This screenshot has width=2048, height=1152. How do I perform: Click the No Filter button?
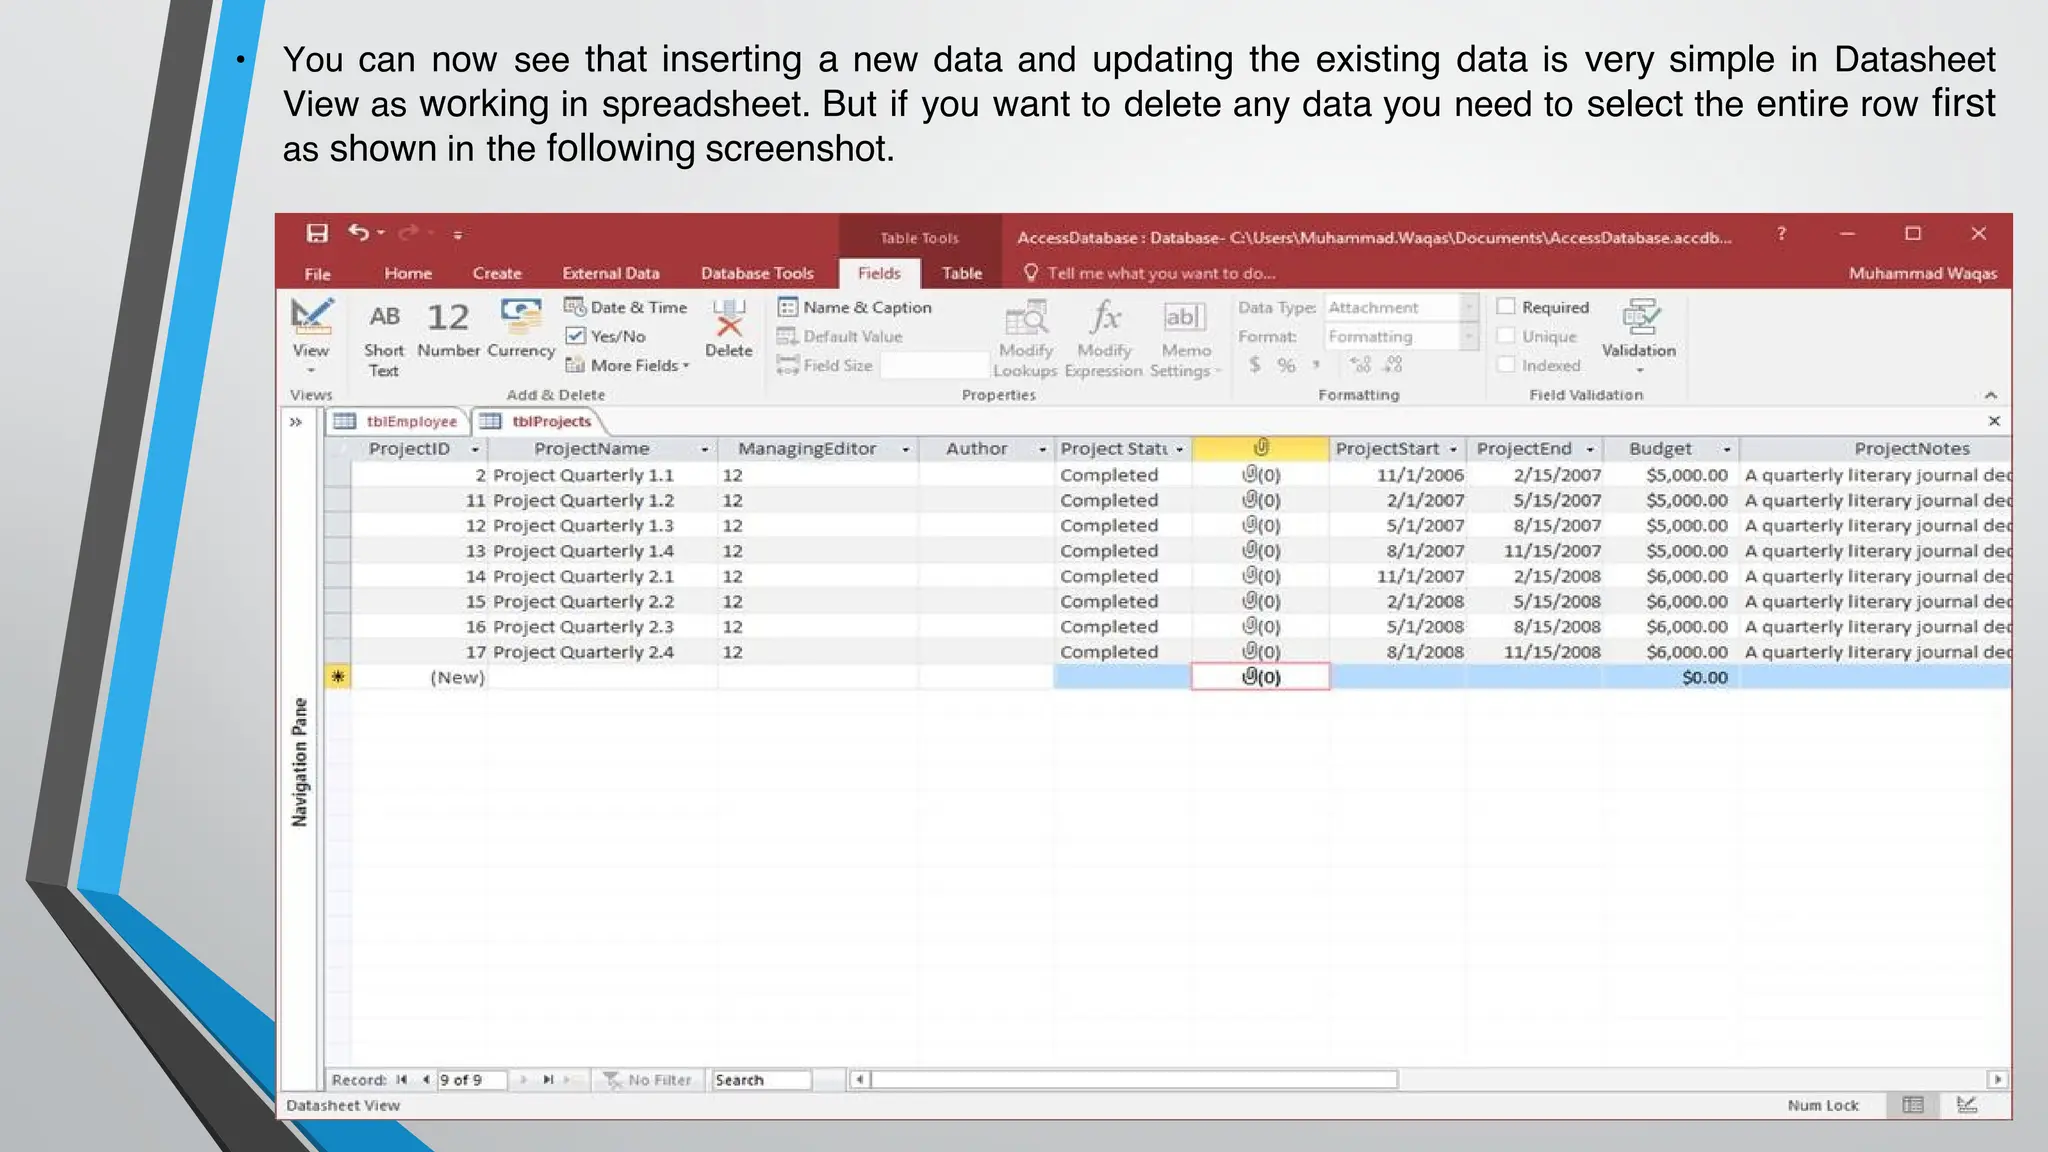pyautogui.click(x=648, y=1079)
